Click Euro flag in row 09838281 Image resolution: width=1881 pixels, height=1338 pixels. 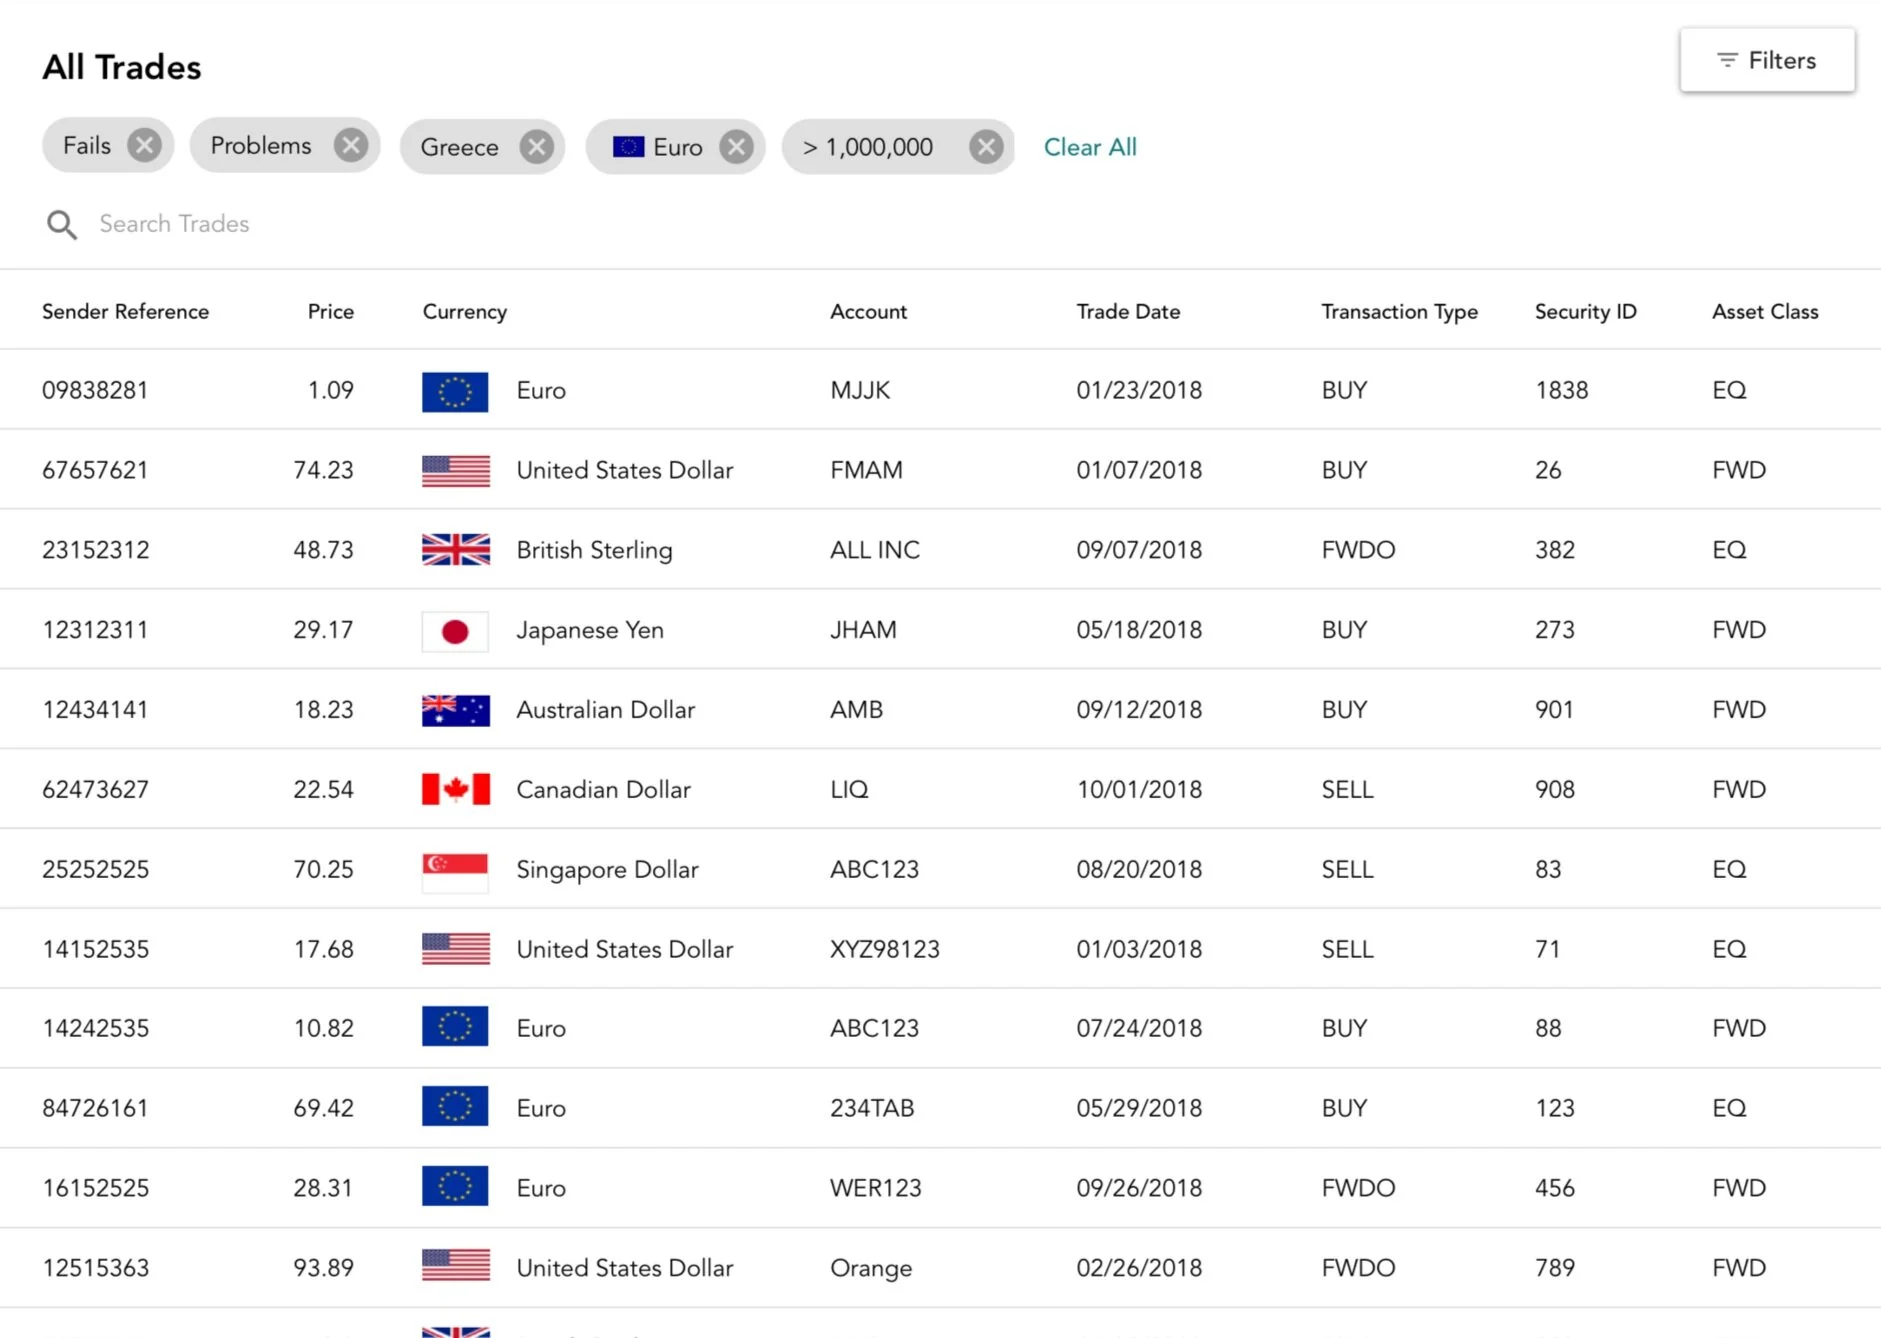(455, 392)
